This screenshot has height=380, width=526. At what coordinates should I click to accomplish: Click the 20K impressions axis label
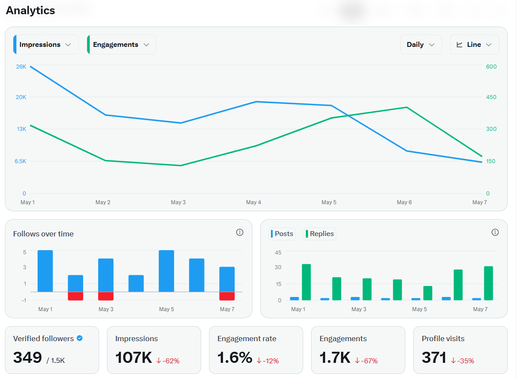coord(21,97)
